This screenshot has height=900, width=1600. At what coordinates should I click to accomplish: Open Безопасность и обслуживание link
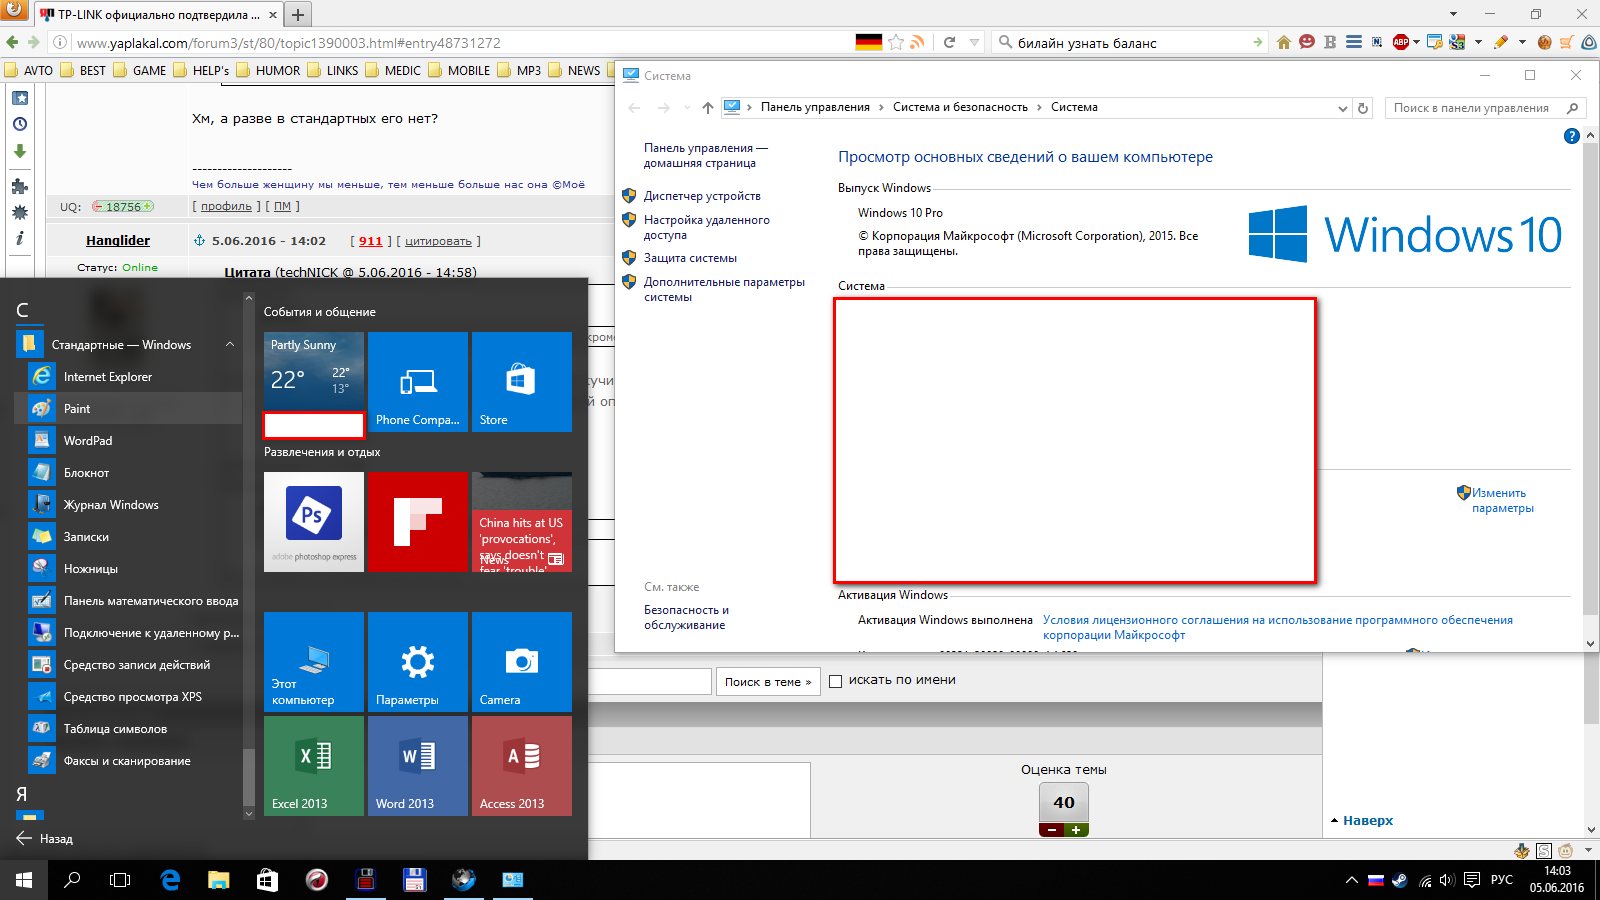point(686,617)
